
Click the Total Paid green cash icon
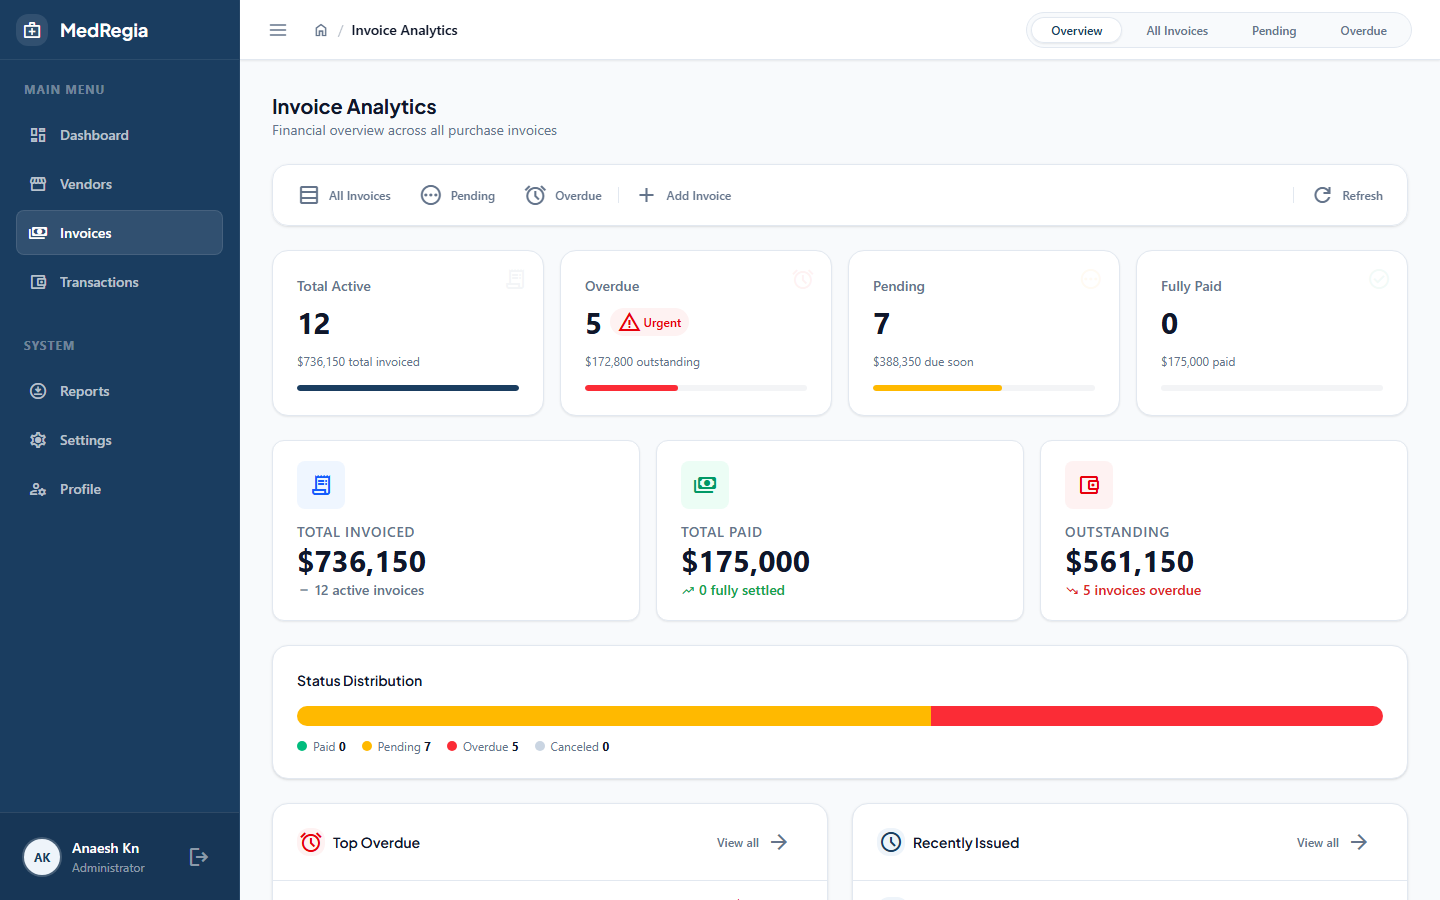pyautogui.click(x=705, y=485)
